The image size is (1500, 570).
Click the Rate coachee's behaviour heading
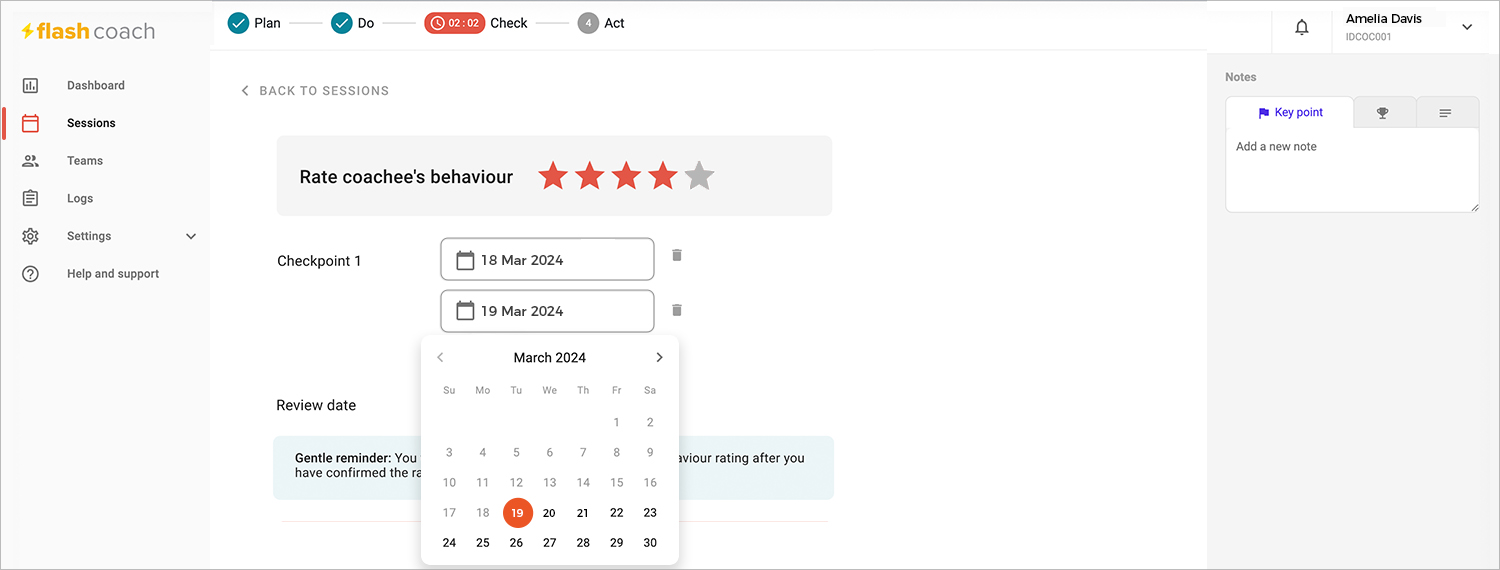tap(406, 177)
